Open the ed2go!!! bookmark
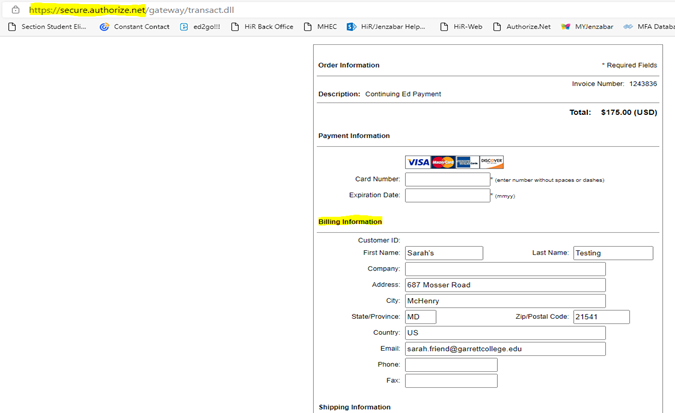The width and height of the screenshot is (675, 413). (x=200, y=27)
